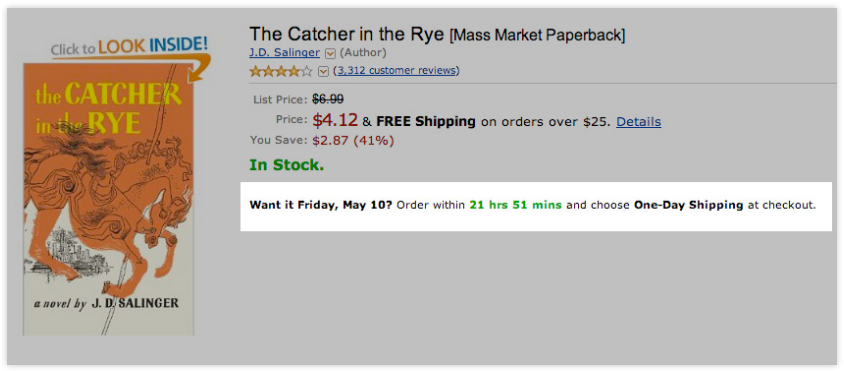Click the Mass Market Paperback format label
The image size is (844, 371).
point(537,36)
